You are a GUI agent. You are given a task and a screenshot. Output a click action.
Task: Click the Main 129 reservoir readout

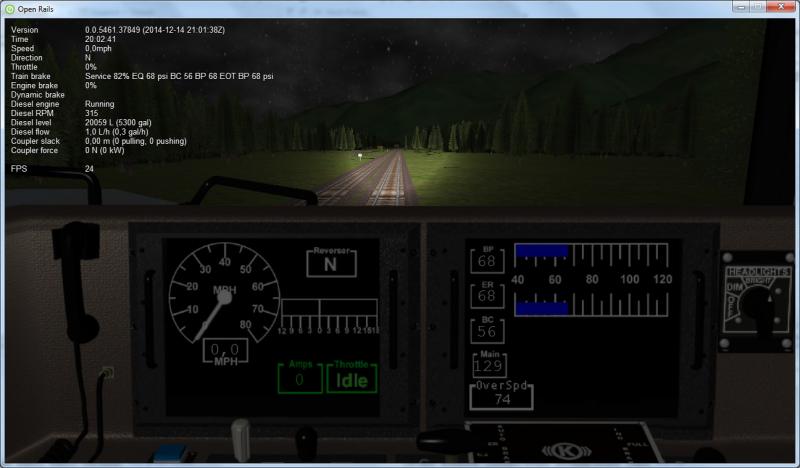489,363
